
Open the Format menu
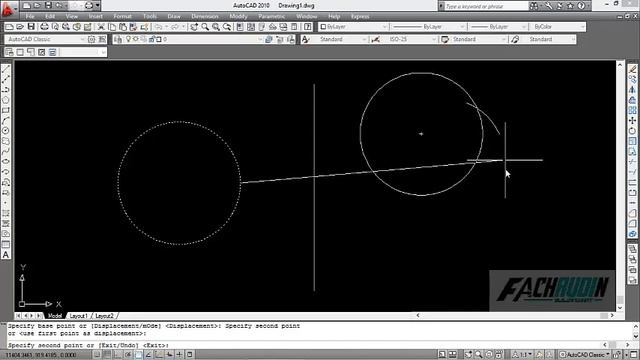[122, 16]
